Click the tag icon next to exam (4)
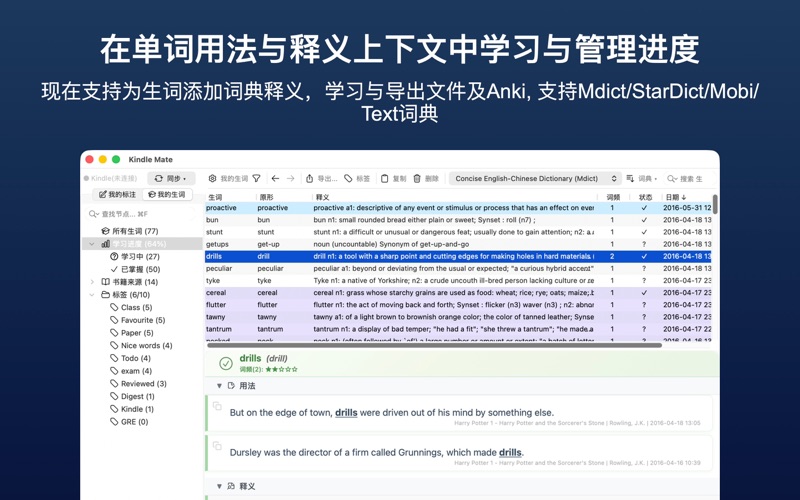The width and height of the screenshot is (800, 500). pos(114,371)
